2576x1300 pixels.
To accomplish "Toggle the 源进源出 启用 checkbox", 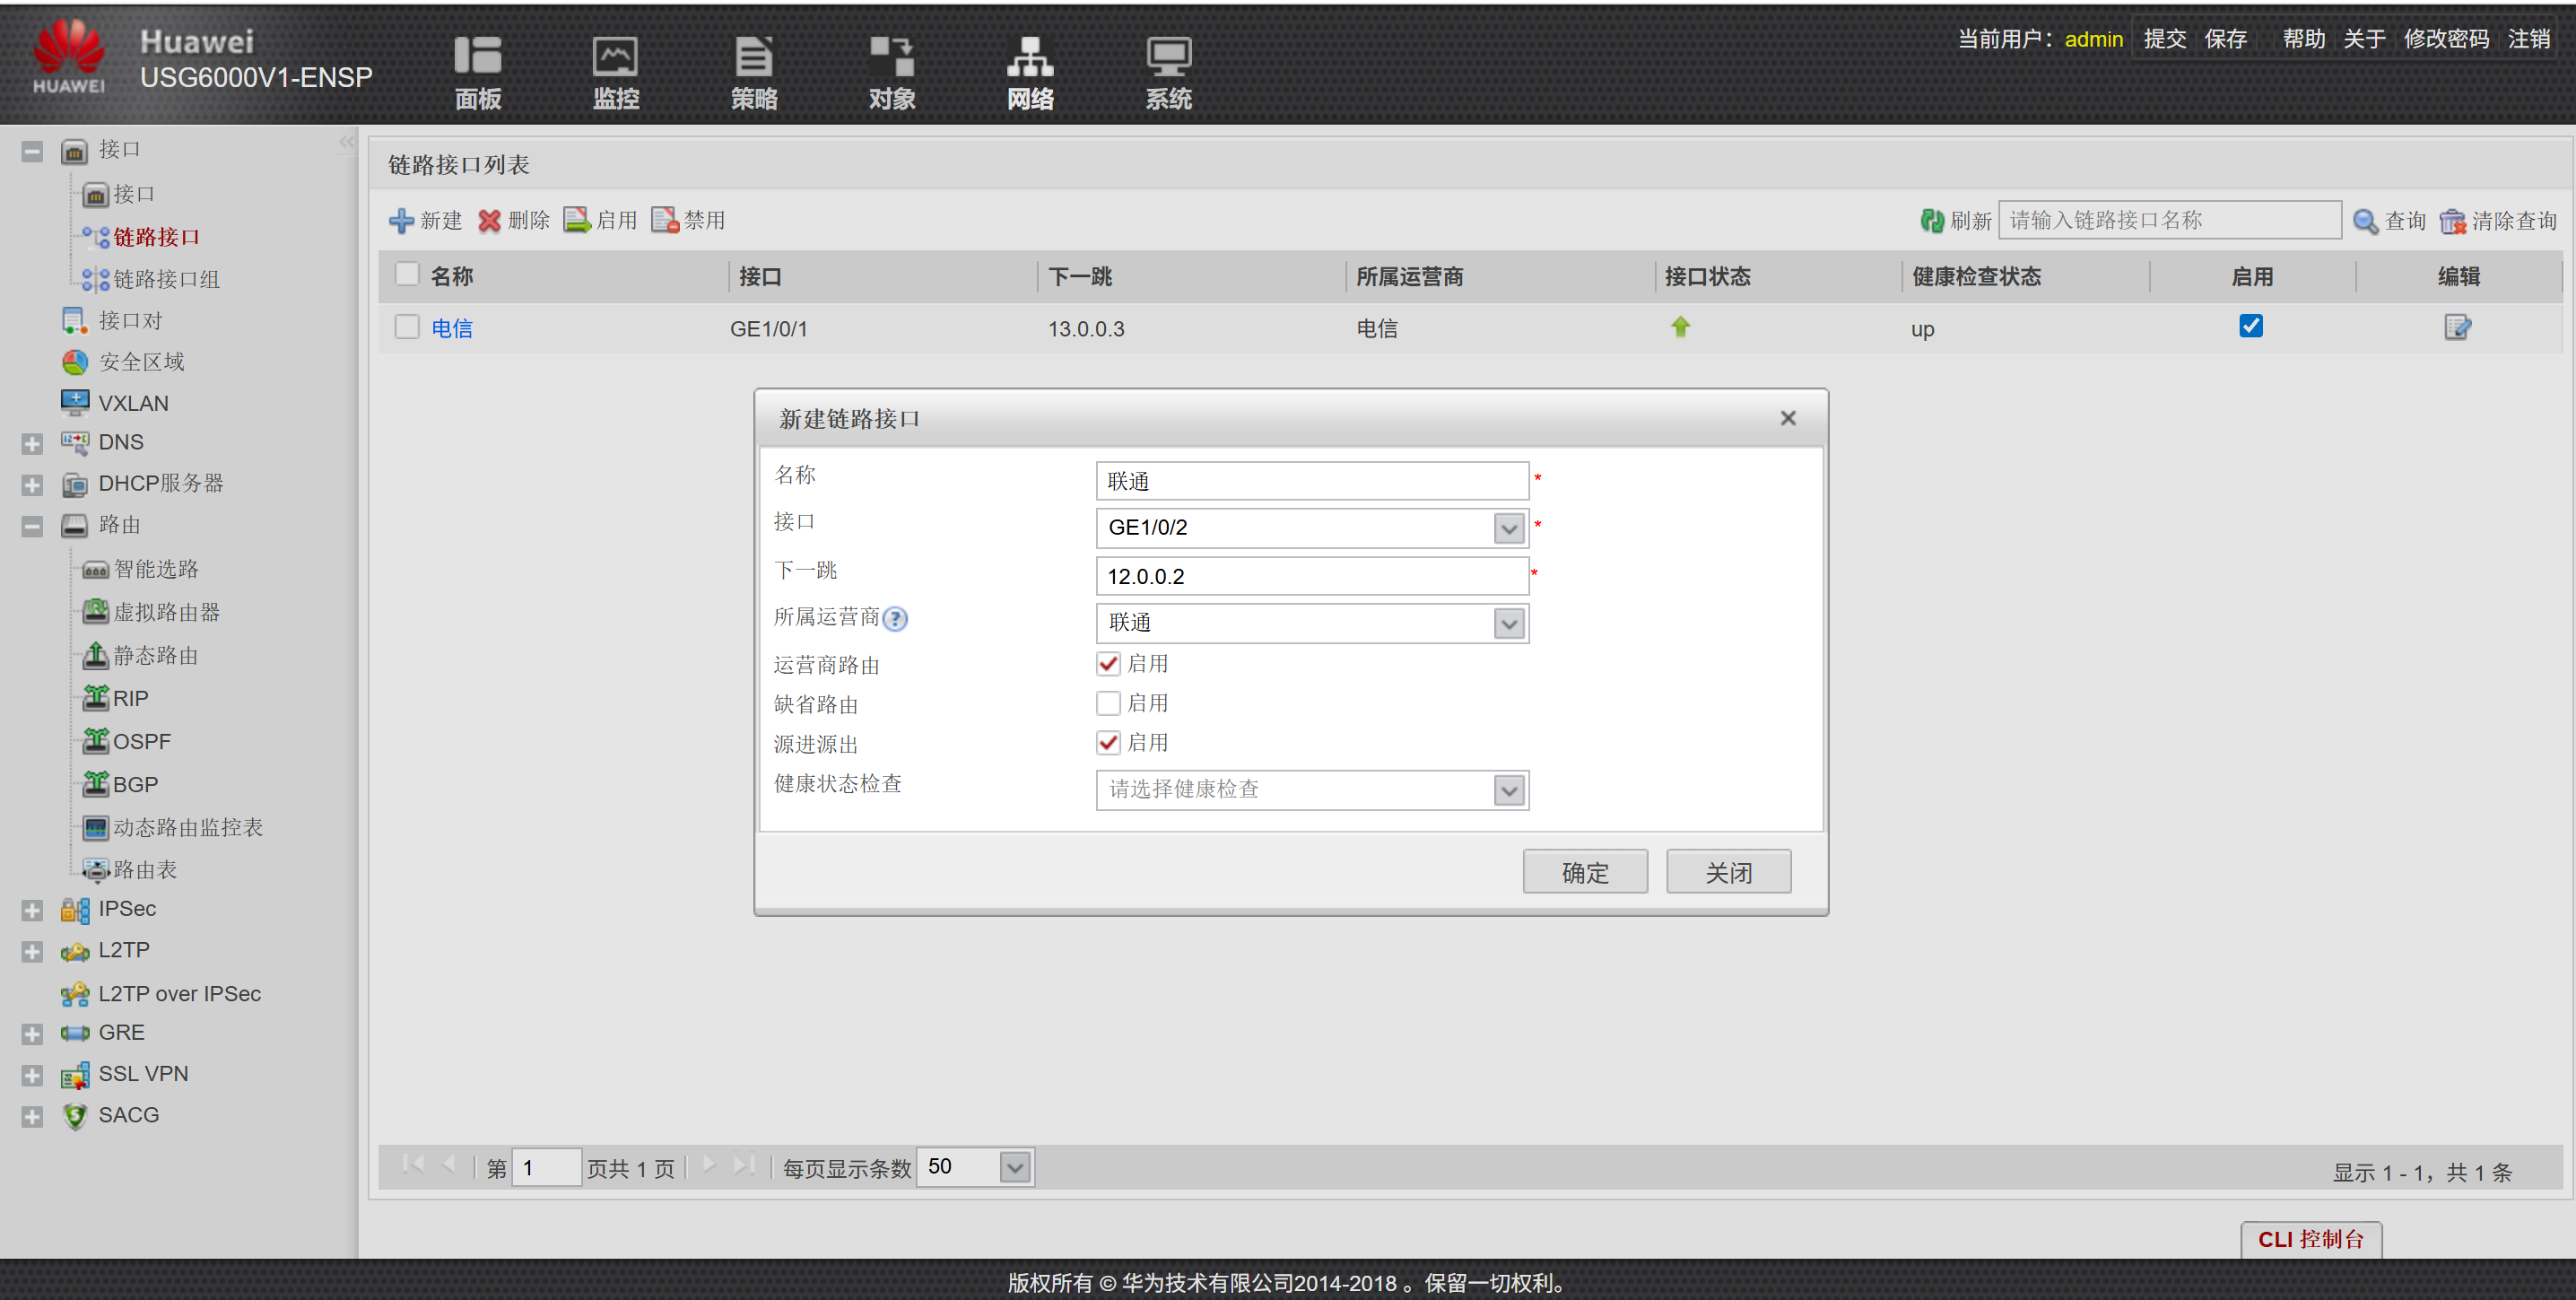I will [1108, 742].
